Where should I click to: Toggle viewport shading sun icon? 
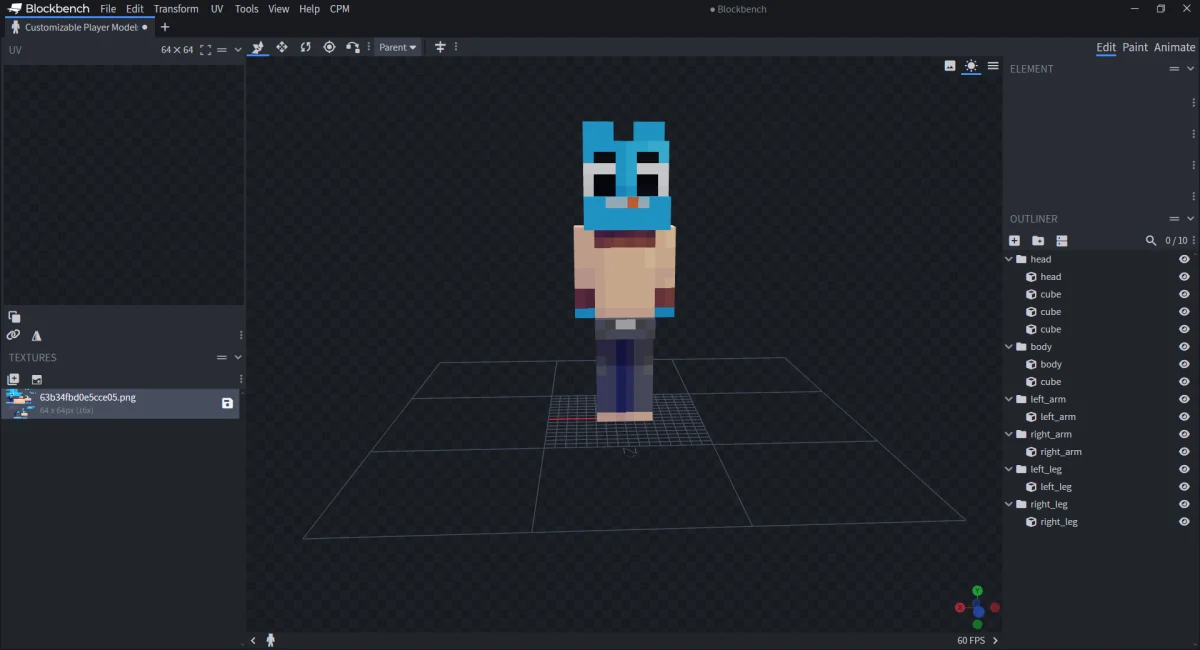971,66
